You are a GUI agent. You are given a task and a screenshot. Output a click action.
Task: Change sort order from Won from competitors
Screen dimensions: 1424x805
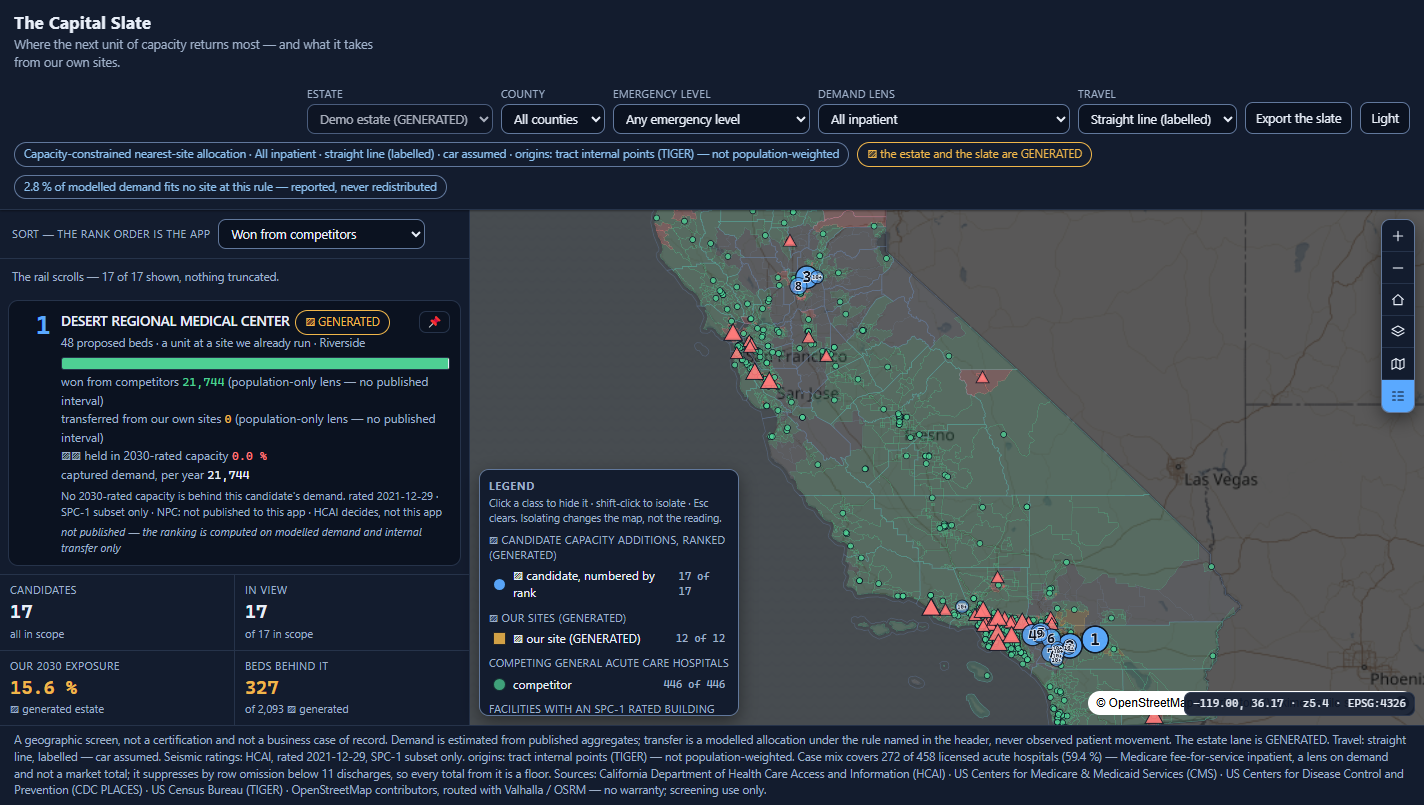click(x=321, y=234)
